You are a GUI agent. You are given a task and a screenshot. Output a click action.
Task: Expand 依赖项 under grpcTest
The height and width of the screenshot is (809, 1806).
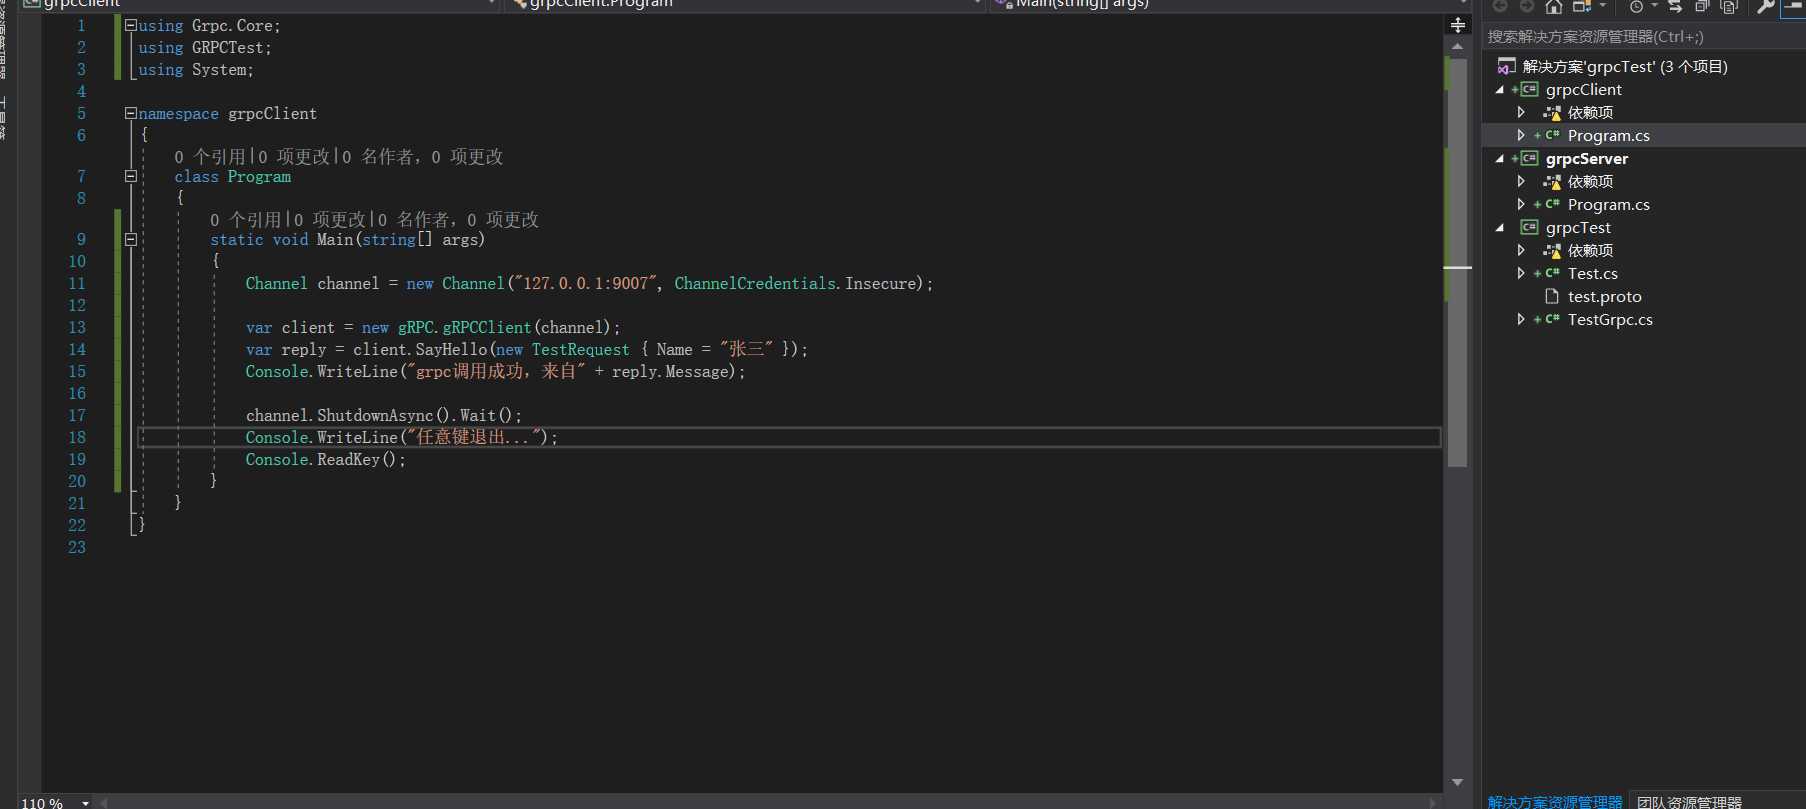pyautogui.click(x=1521, y=250)
